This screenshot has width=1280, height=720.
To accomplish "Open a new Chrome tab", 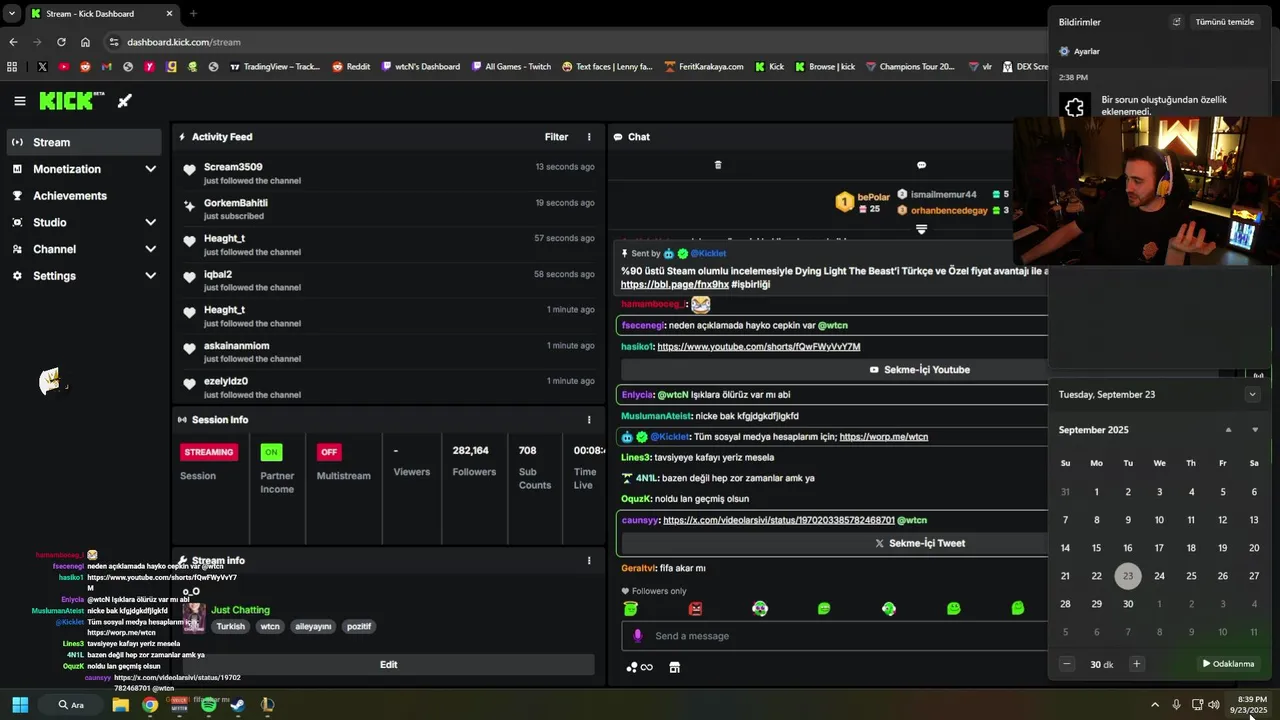I will tap(193, 14).
